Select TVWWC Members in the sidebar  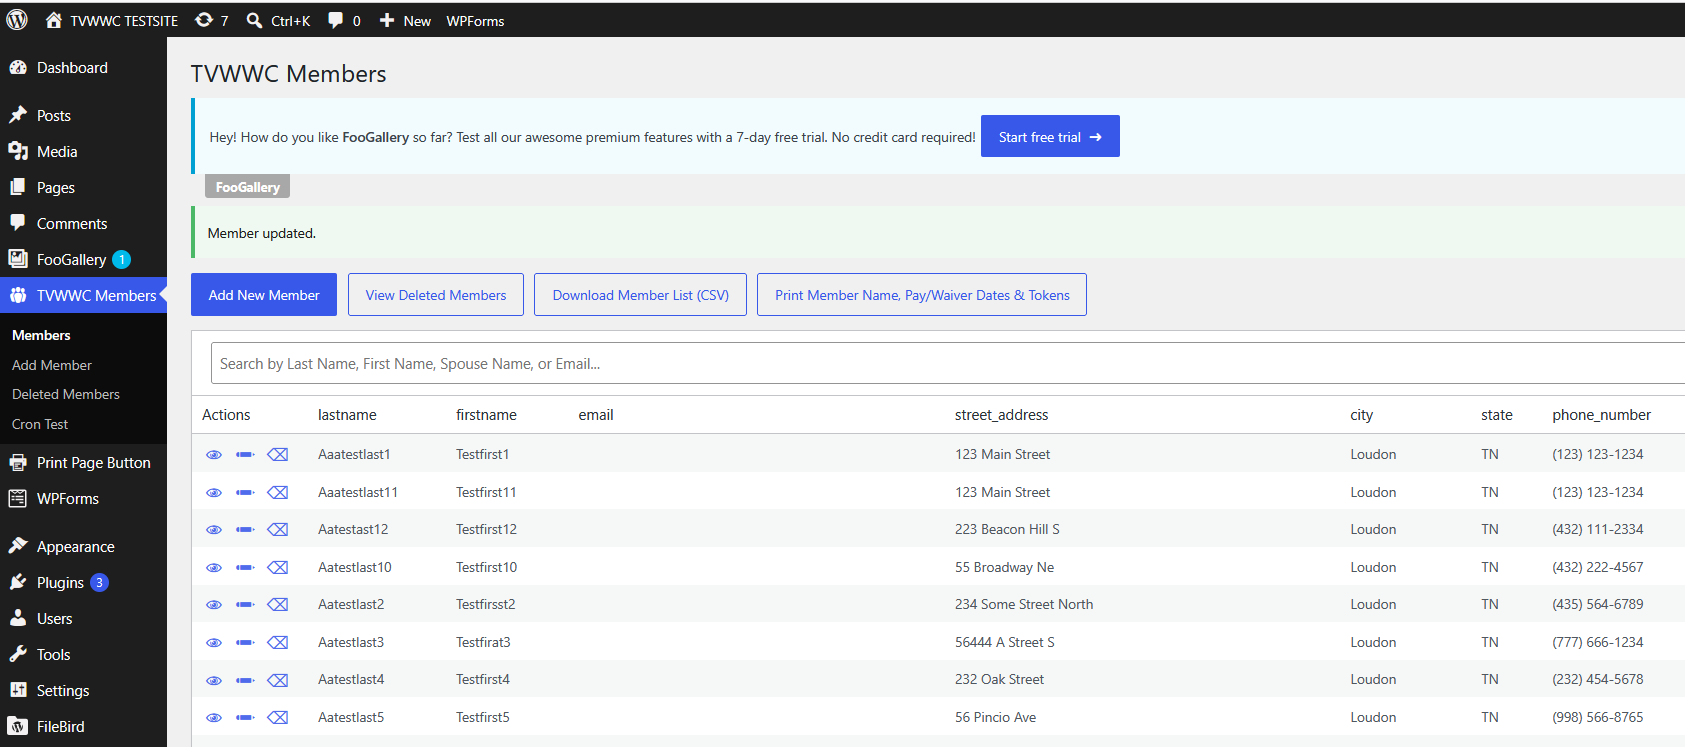(83, 296)
